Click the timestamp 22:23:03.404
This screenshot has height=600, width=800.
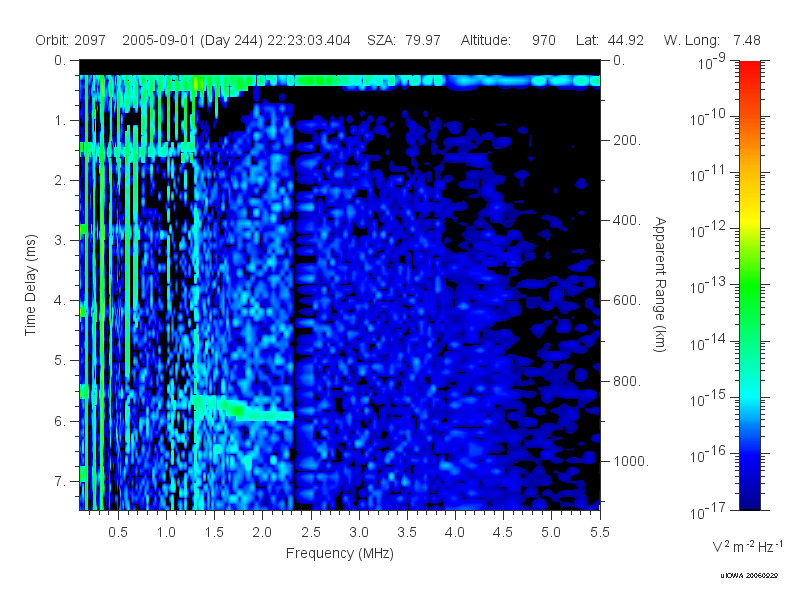click(309, 40)
